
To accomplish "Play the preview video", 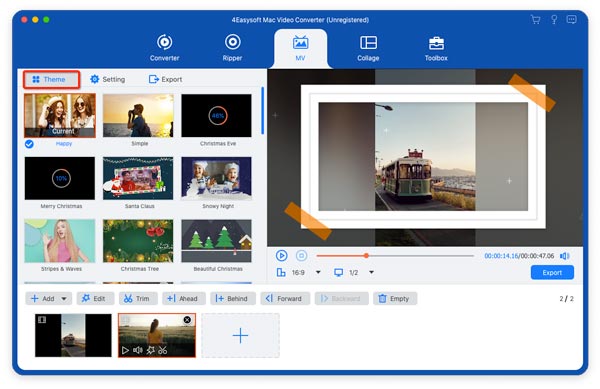I will (281, 255).
